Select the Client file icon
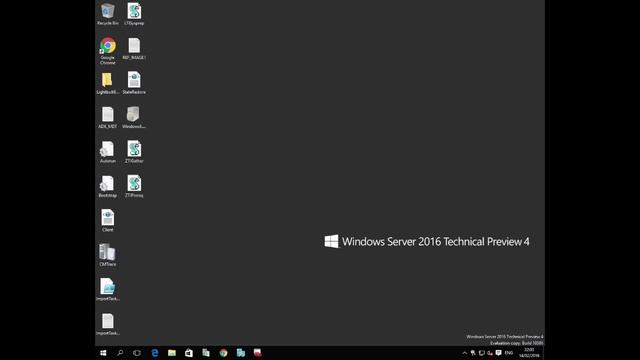The image size is (640, 360). [108, 221]
